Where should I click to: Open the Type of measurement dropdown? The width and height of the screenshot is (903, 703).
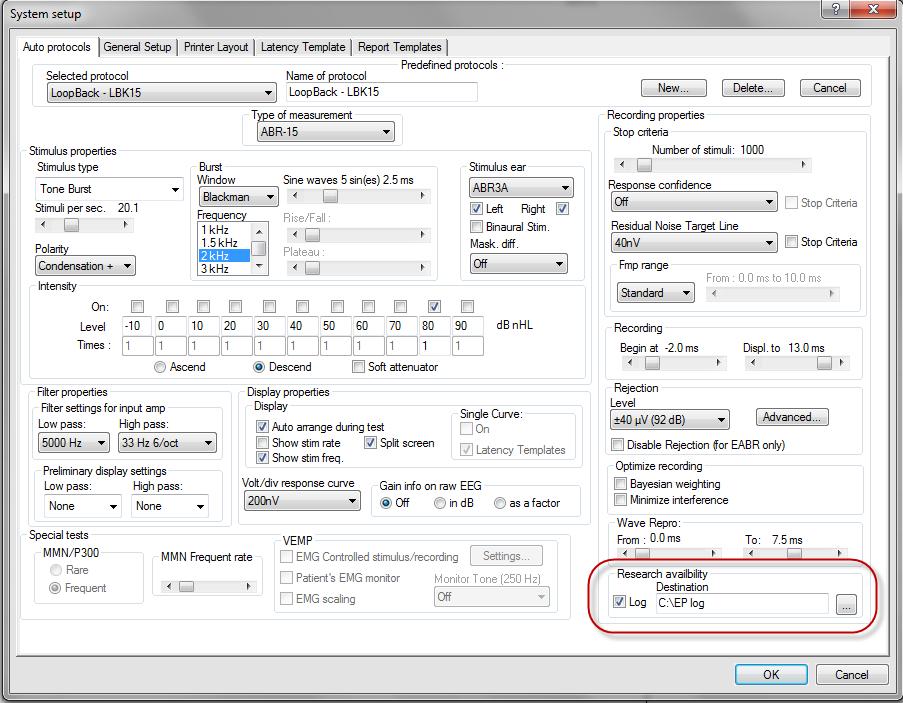pyautogui.click(x=325, y=132)
